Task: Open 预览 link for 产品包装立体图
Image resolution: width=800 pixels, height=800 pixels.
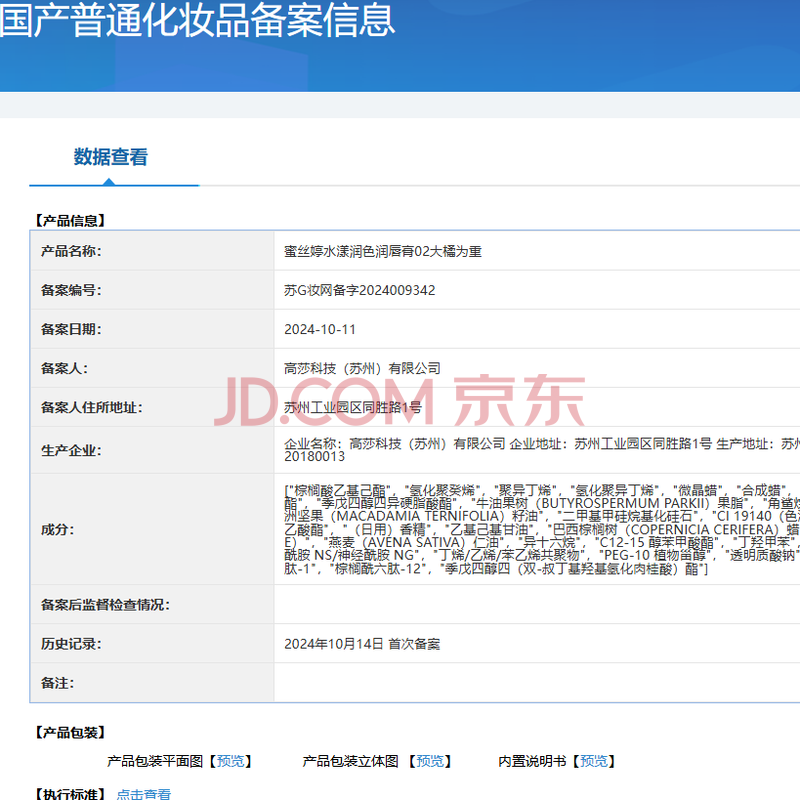Action: click(430, 761)
